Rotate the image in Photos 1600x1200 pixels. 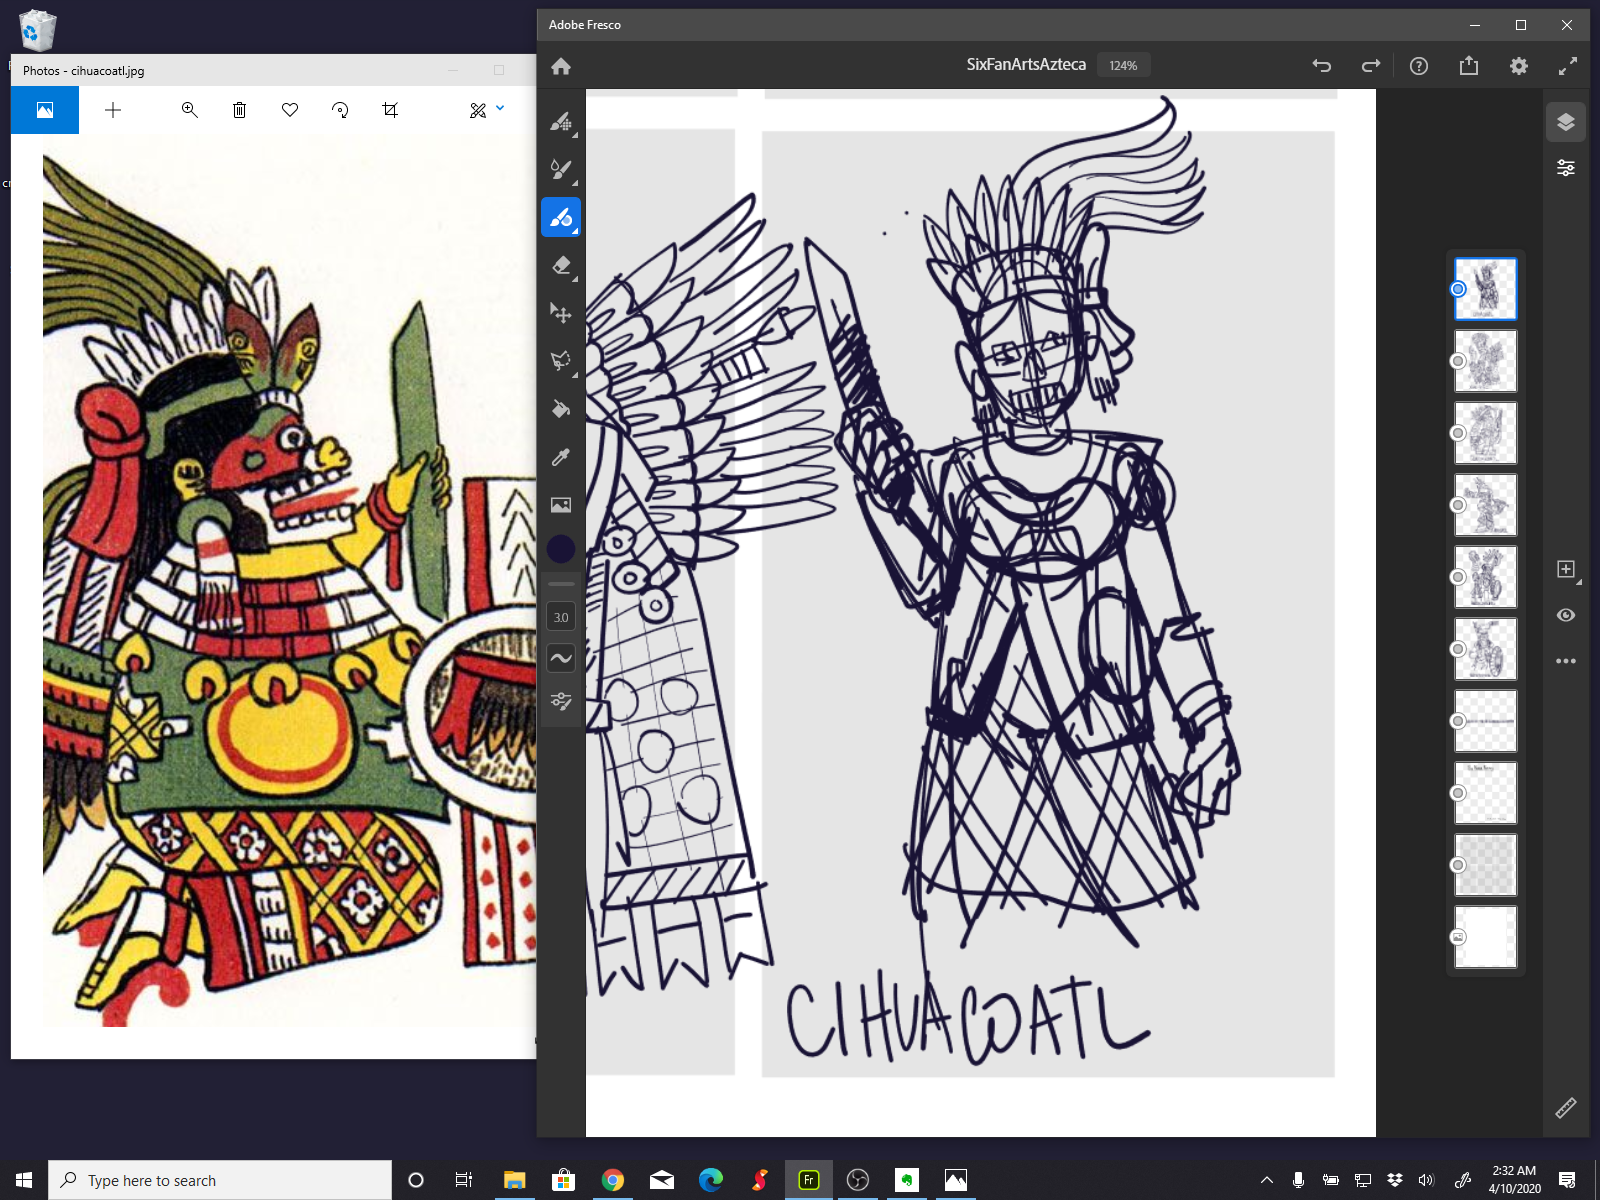coord(340,110)
